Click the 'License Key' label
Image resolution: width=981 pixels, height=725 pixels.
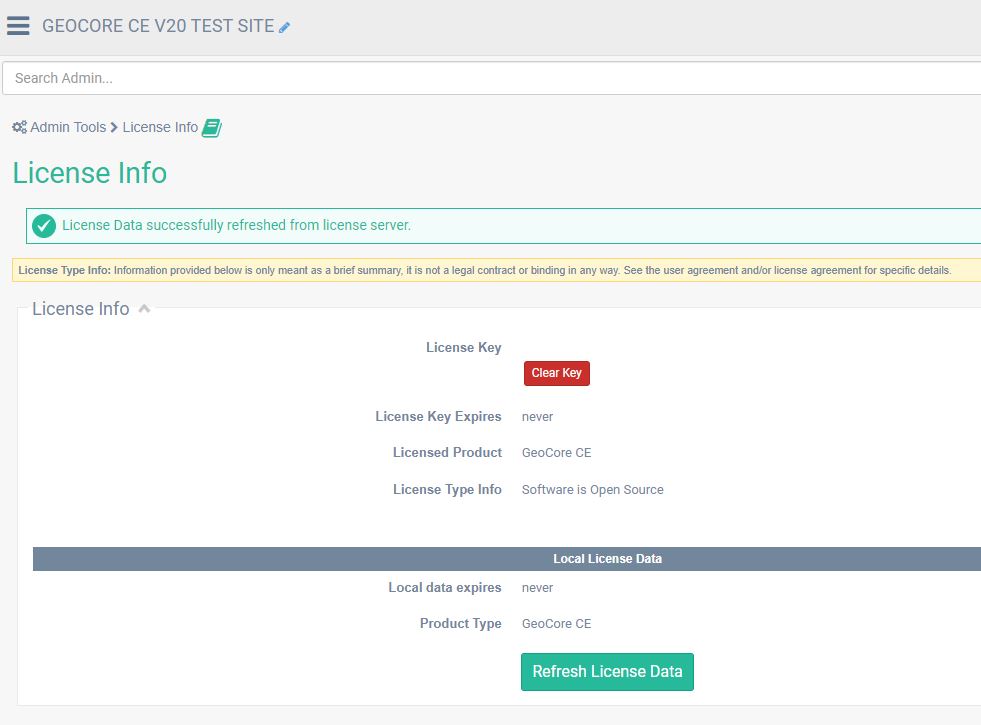[x=464, y=348]
